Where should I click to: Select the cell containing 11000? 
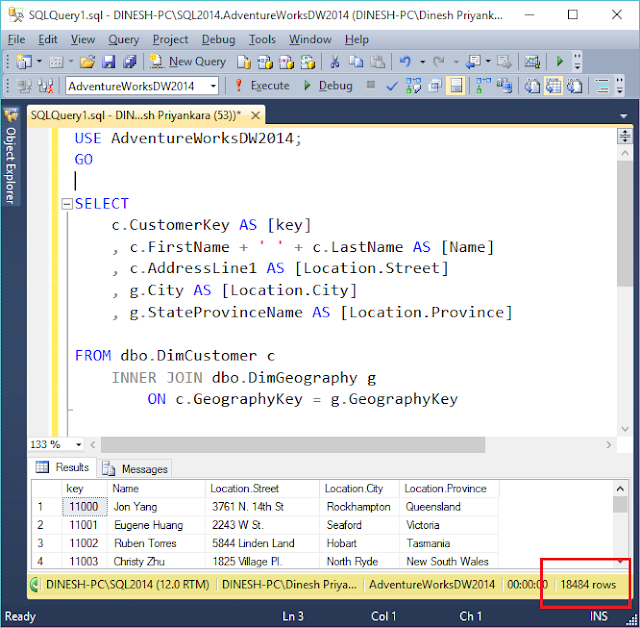84,507
